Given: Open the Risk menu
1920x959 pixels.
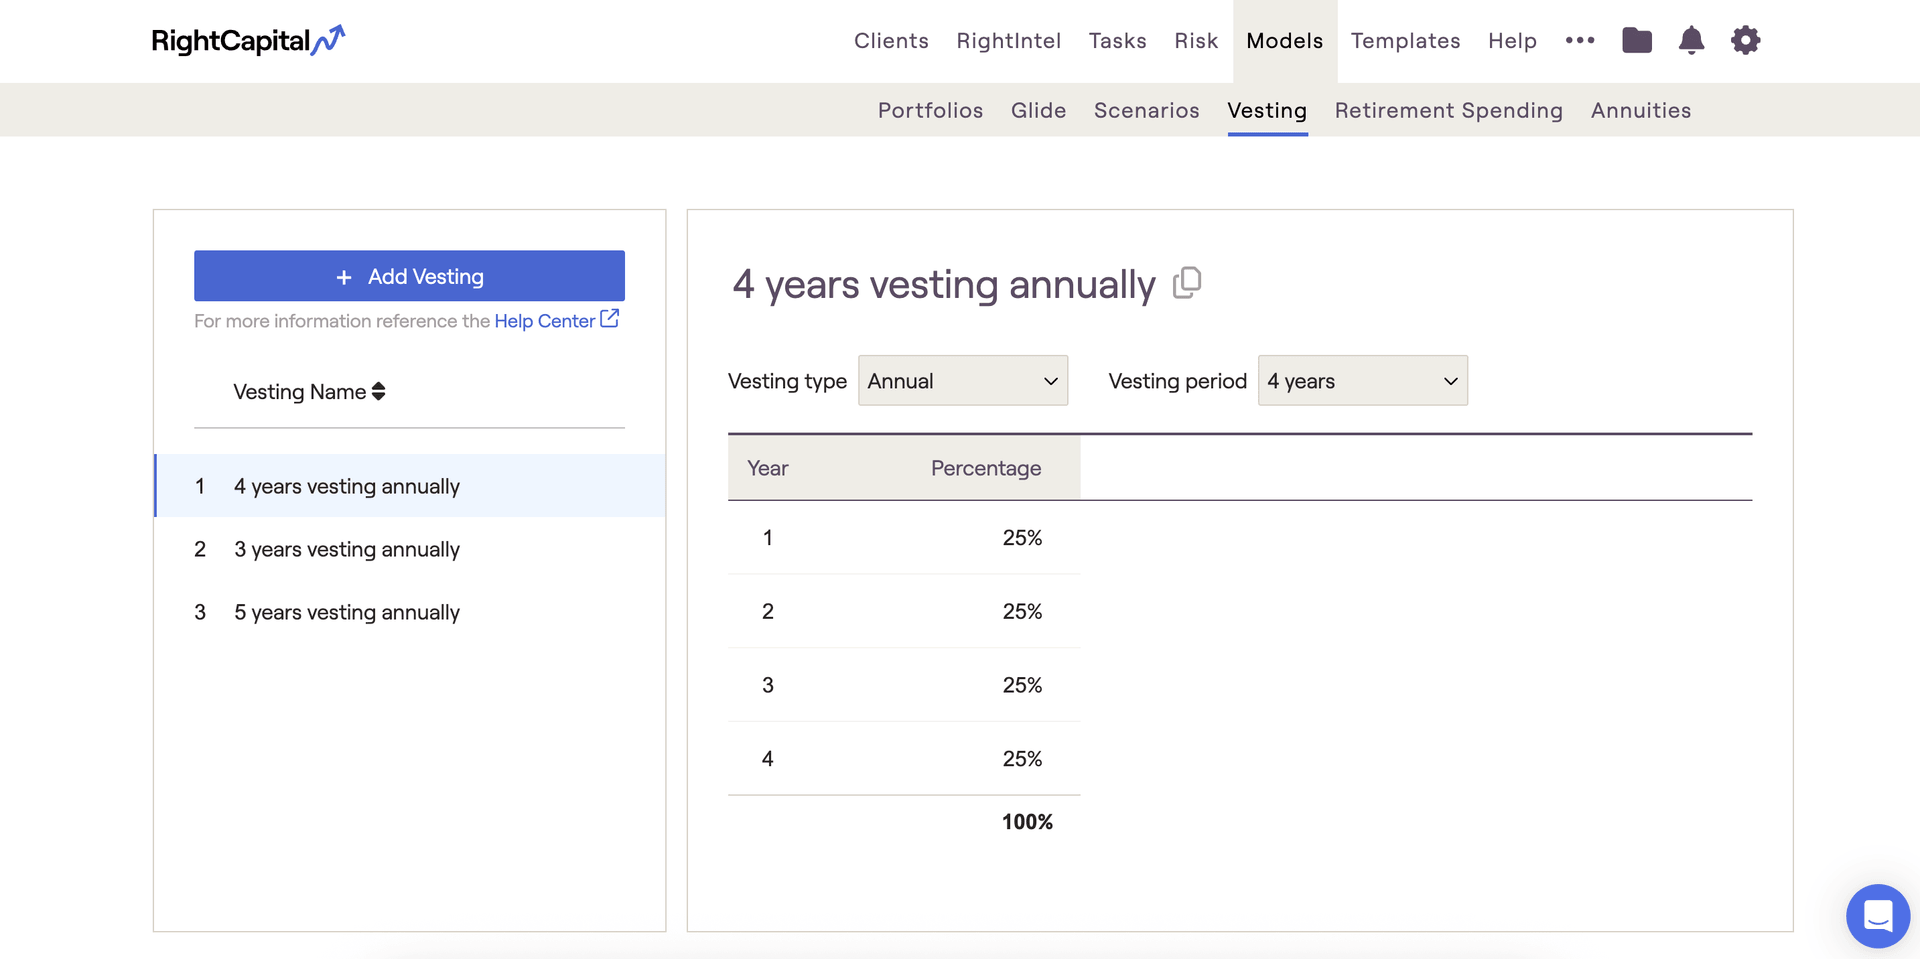Looking at the screenshot, I should point(1196,41).
